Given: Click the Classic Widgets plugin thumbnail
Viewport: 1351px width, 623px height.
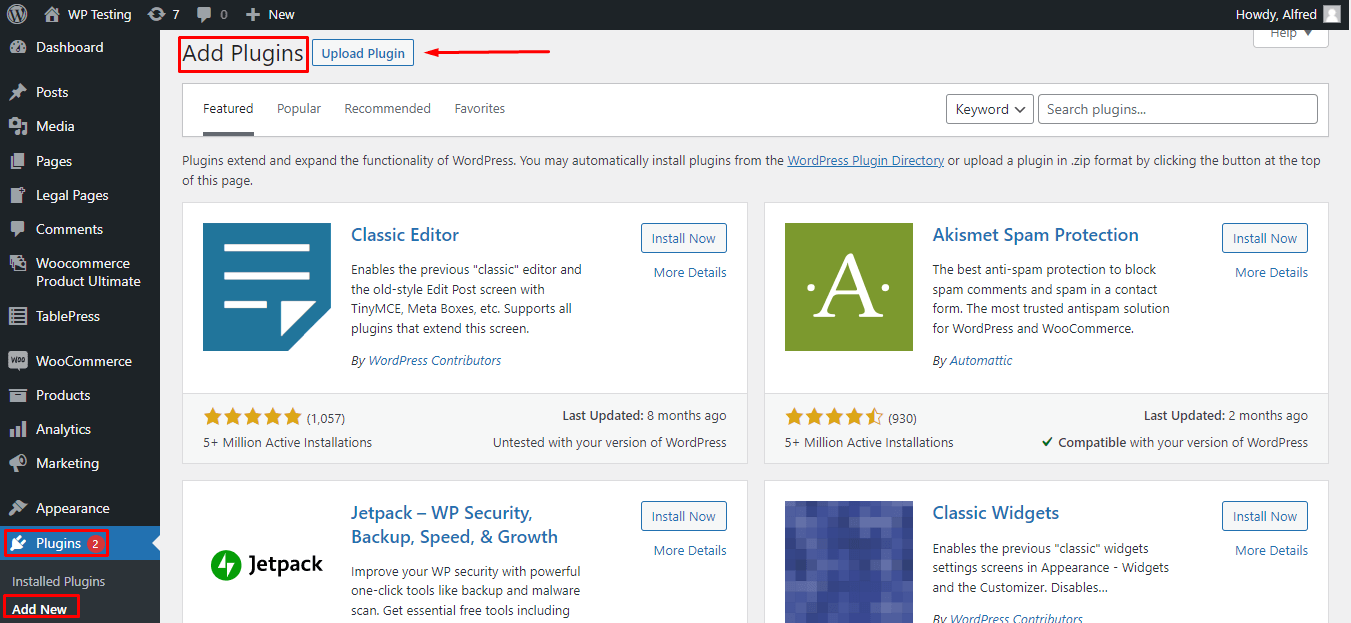Looking at the screenshot, I should [x=849, y=562].
